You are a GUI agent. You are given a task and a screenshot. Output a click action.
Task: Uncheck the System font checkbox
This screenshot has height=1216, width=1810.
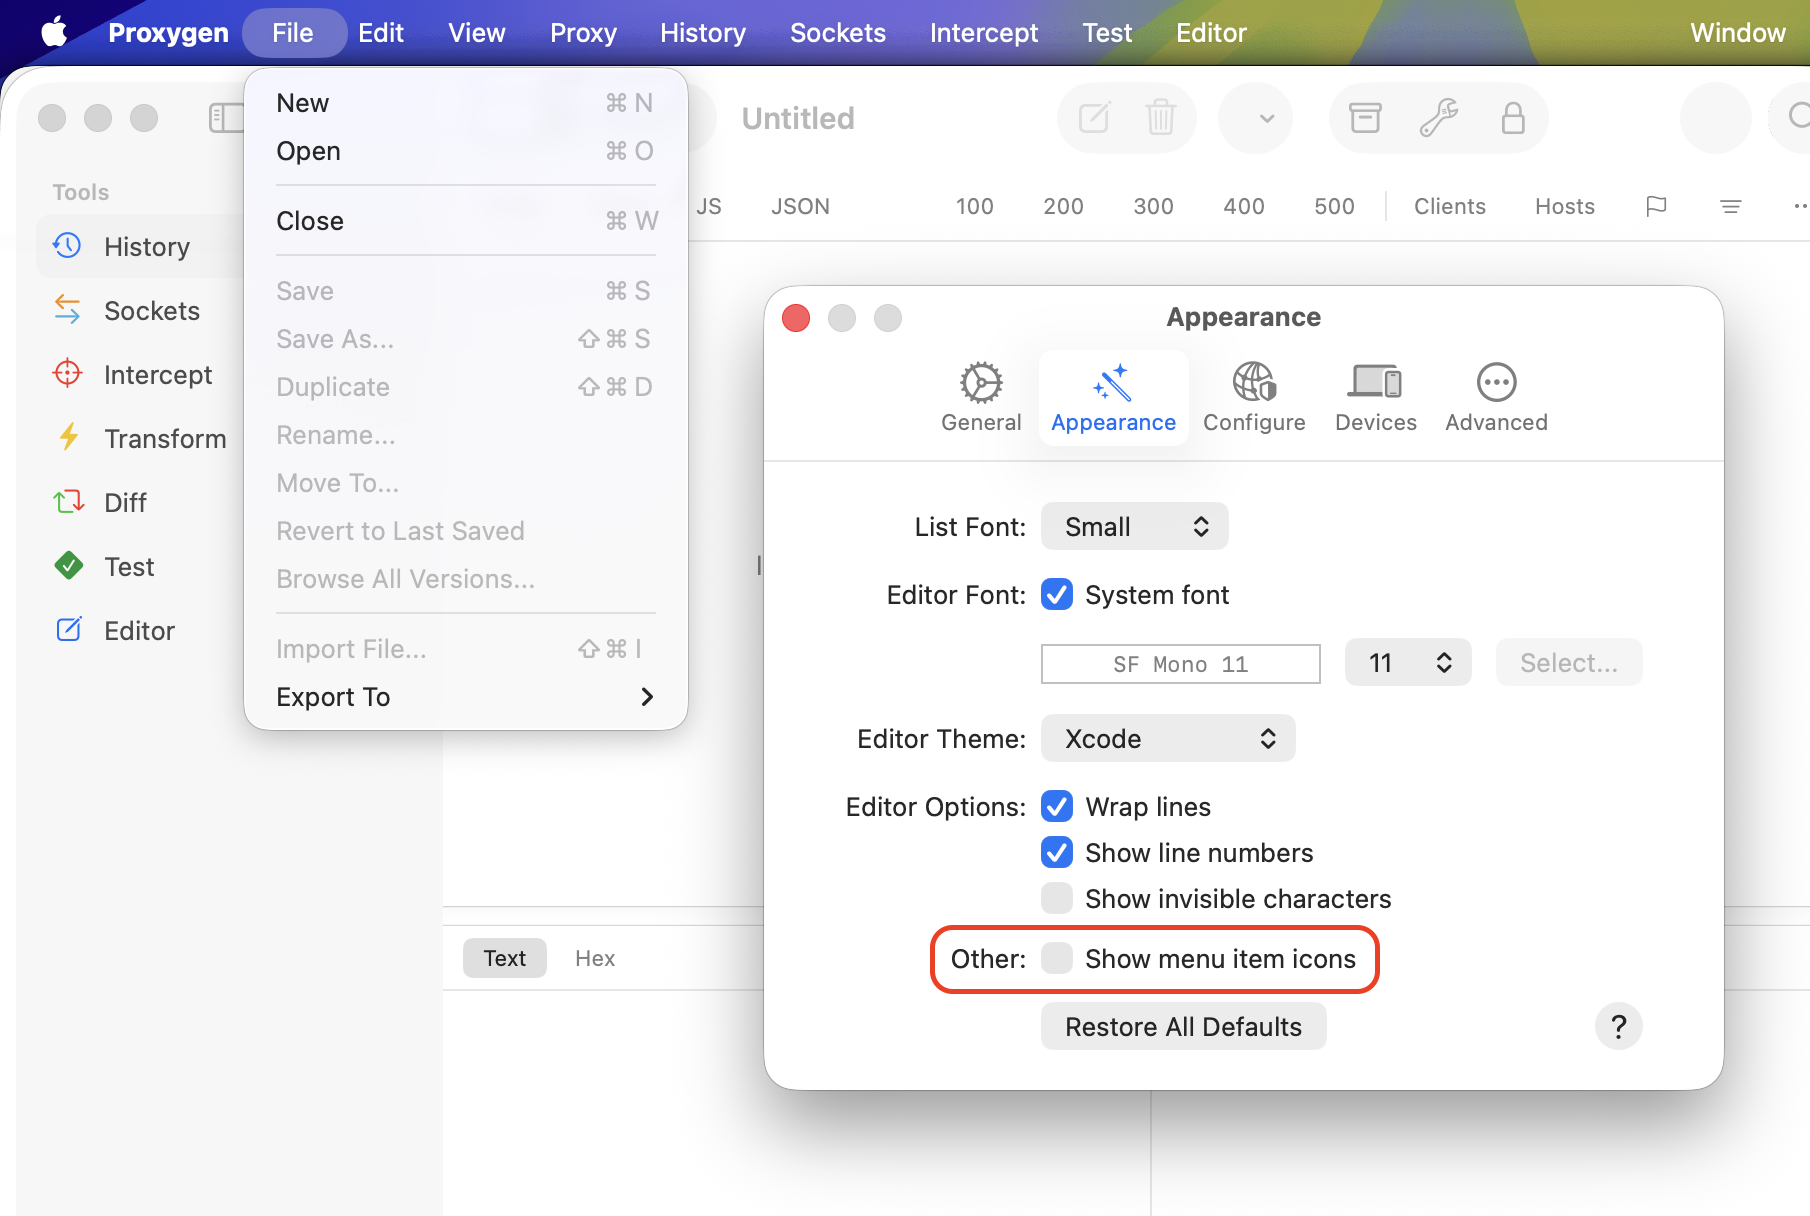click(x=1057, y=595)
